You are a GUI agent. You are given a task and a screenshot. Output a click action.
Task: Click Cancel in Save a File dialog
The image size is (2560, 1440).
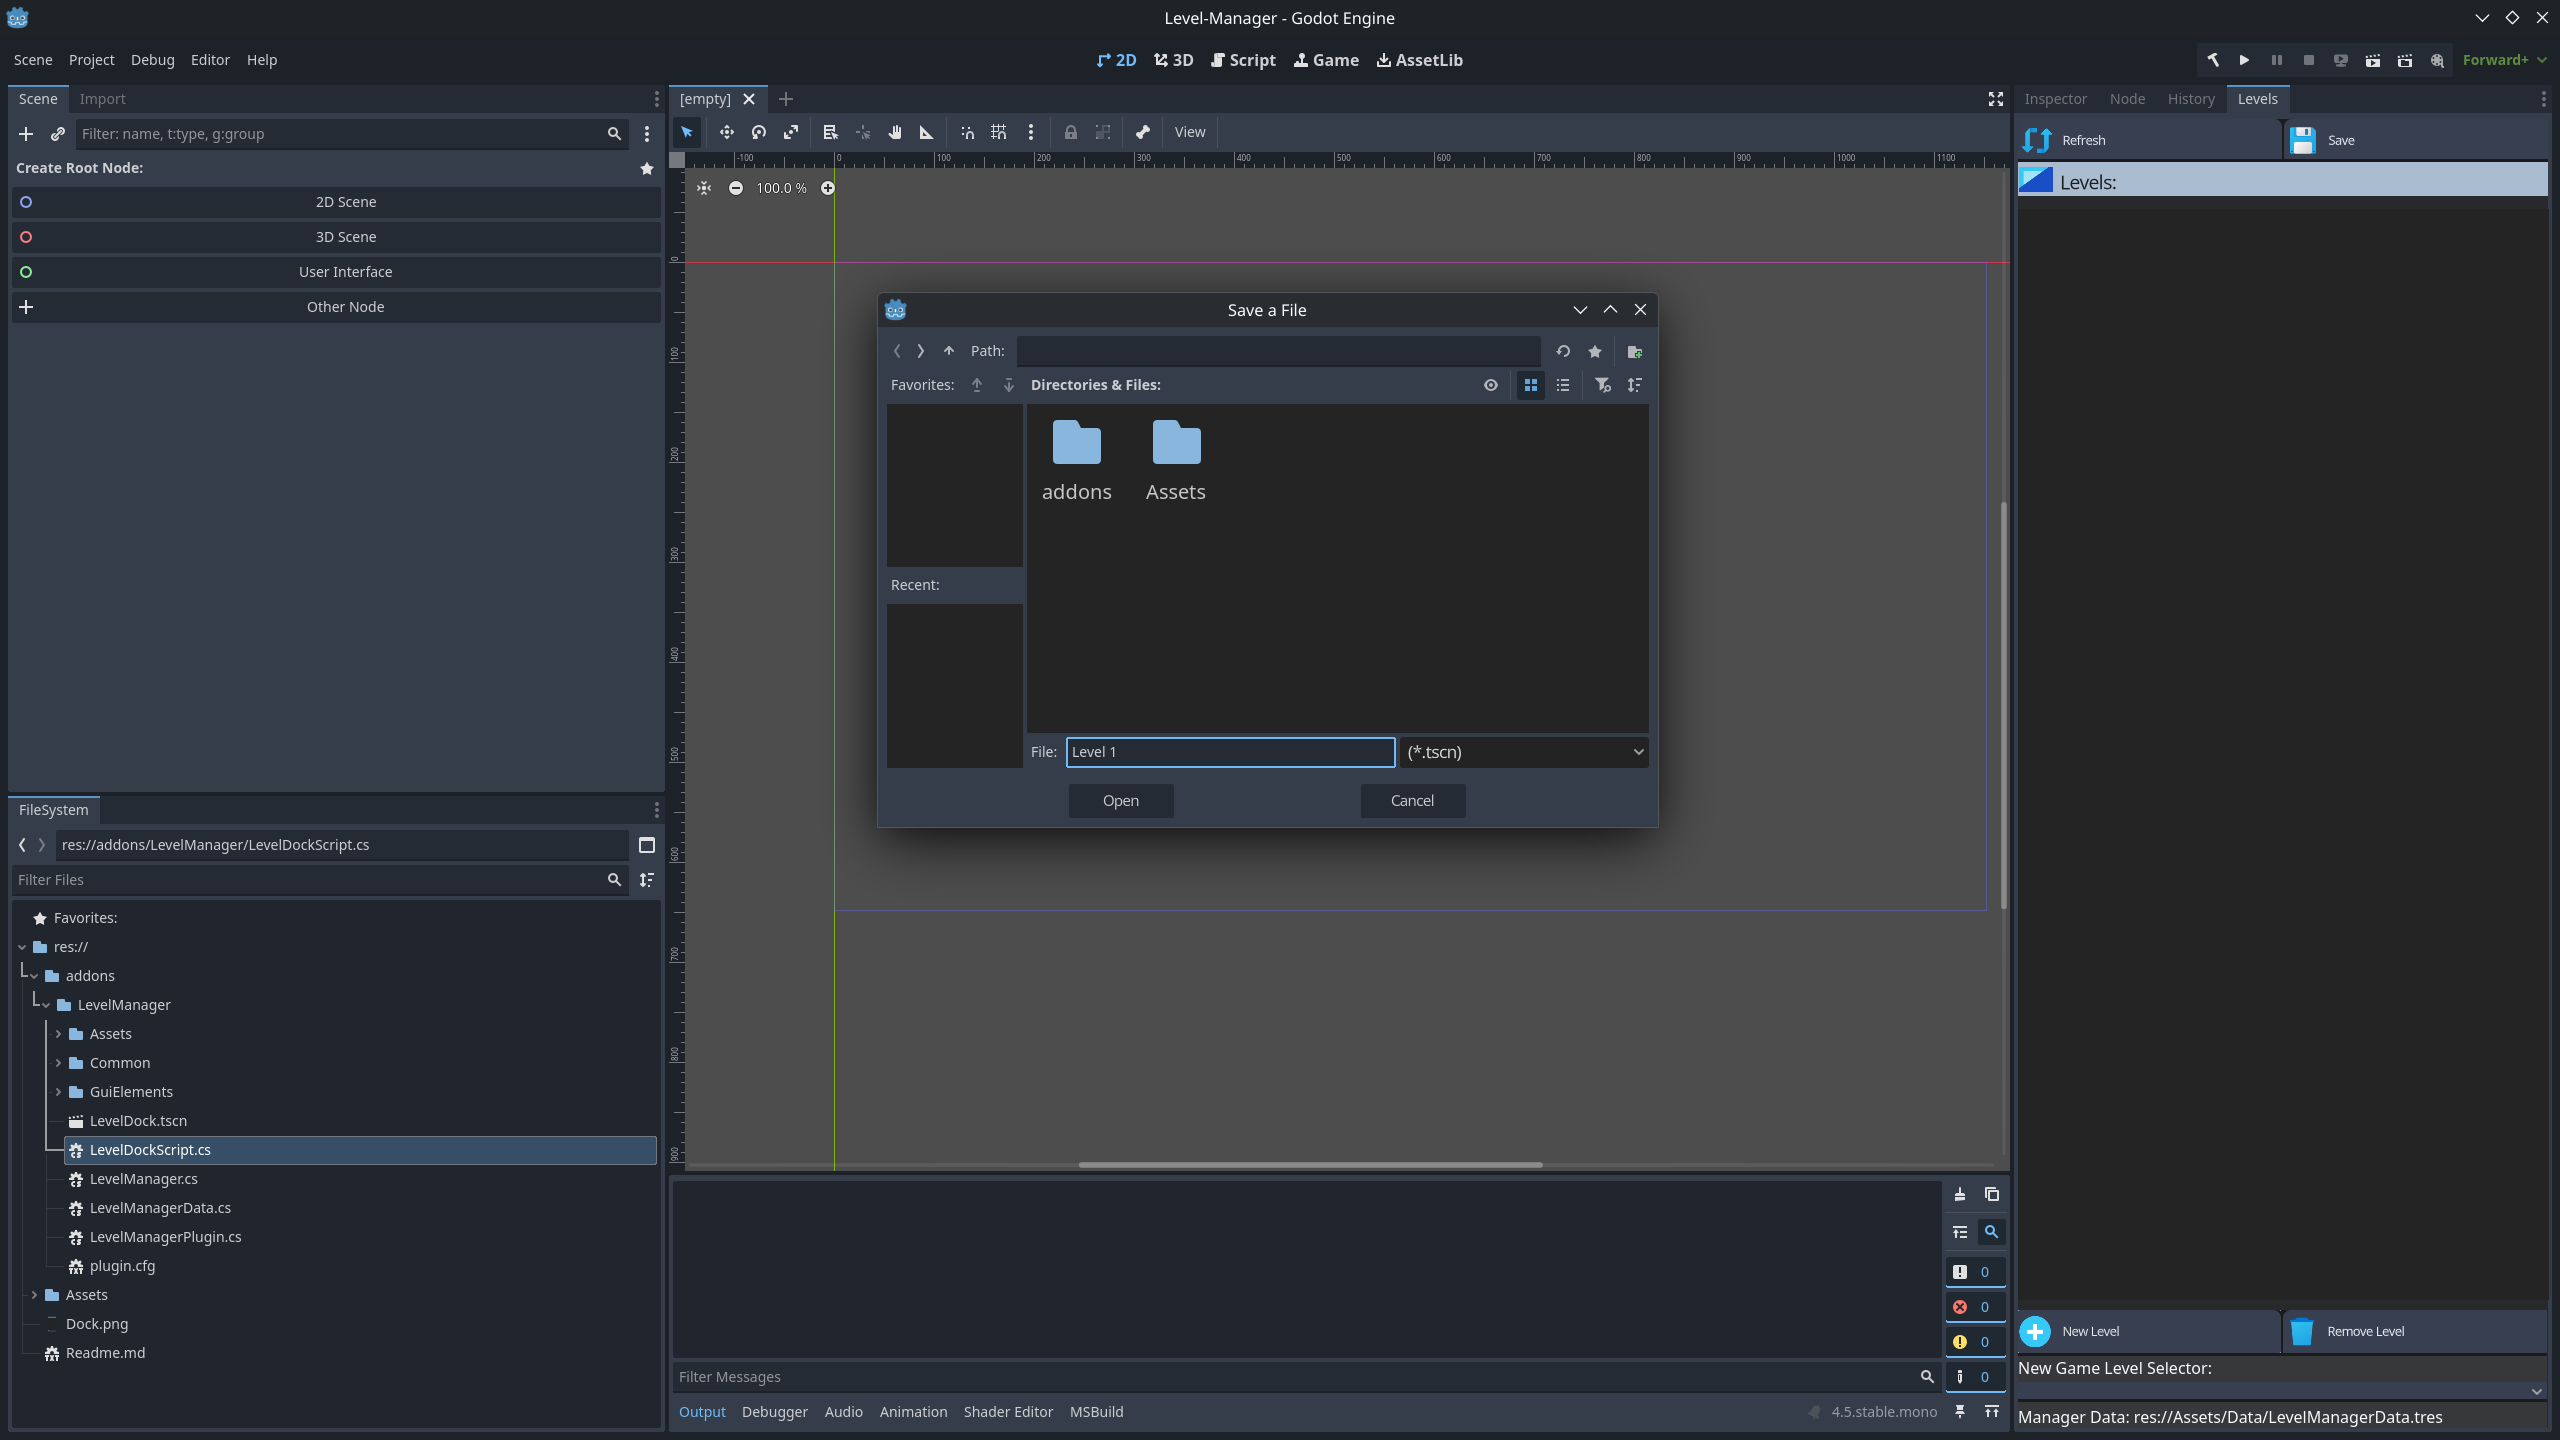pos(1412,801)
